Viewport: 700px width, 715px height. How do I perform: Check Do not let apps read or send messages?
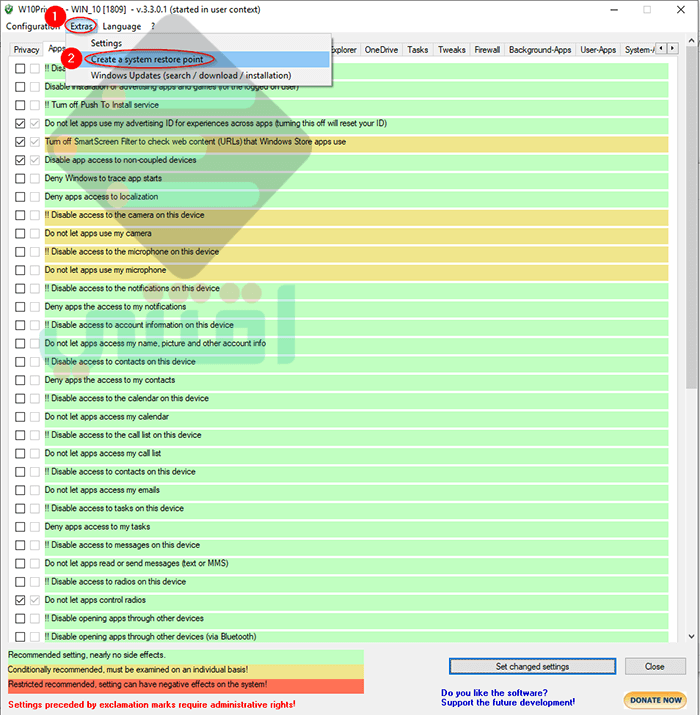[x=20, y=564]
